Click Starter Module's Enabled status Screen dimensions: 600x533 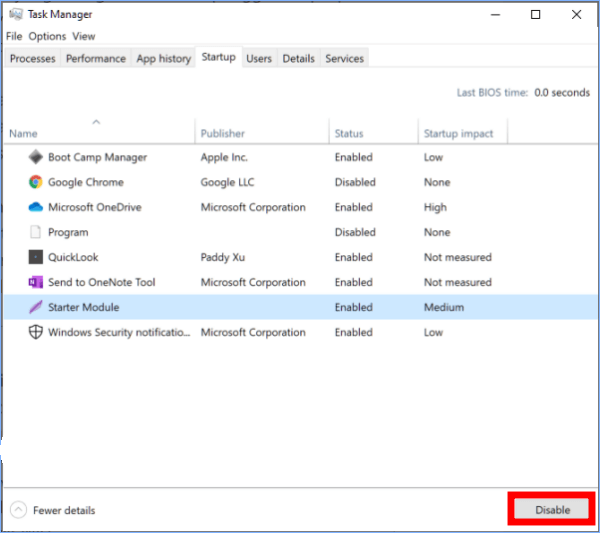pos(354,307)
